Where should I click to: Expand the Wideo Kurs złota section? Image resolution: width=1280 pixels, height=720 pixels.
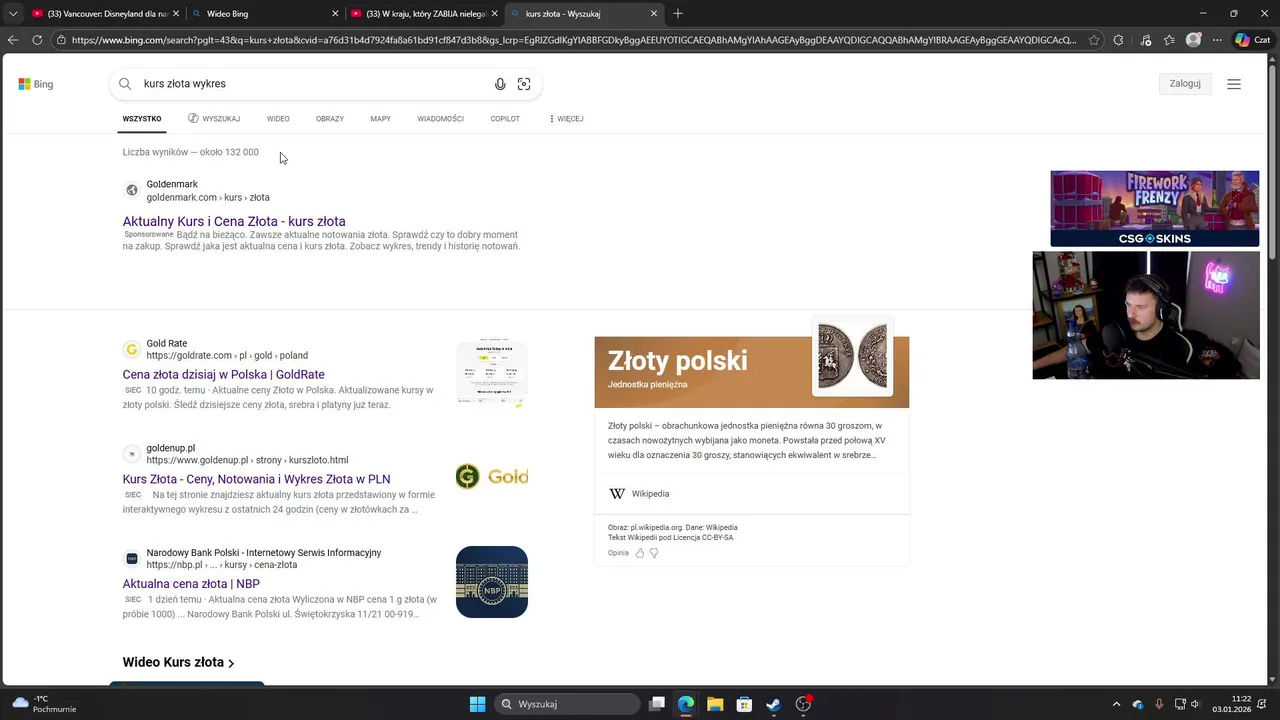coord(179,662)
